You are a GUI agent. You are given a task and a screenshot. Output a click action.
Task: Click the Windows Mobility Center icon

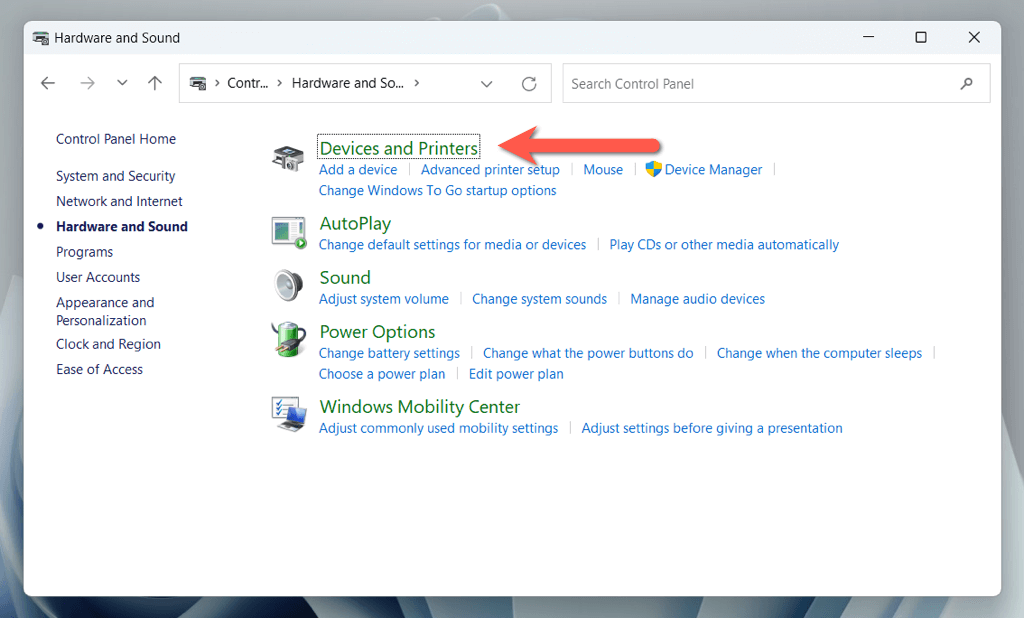pyautogui.click(x=288, y=414)
